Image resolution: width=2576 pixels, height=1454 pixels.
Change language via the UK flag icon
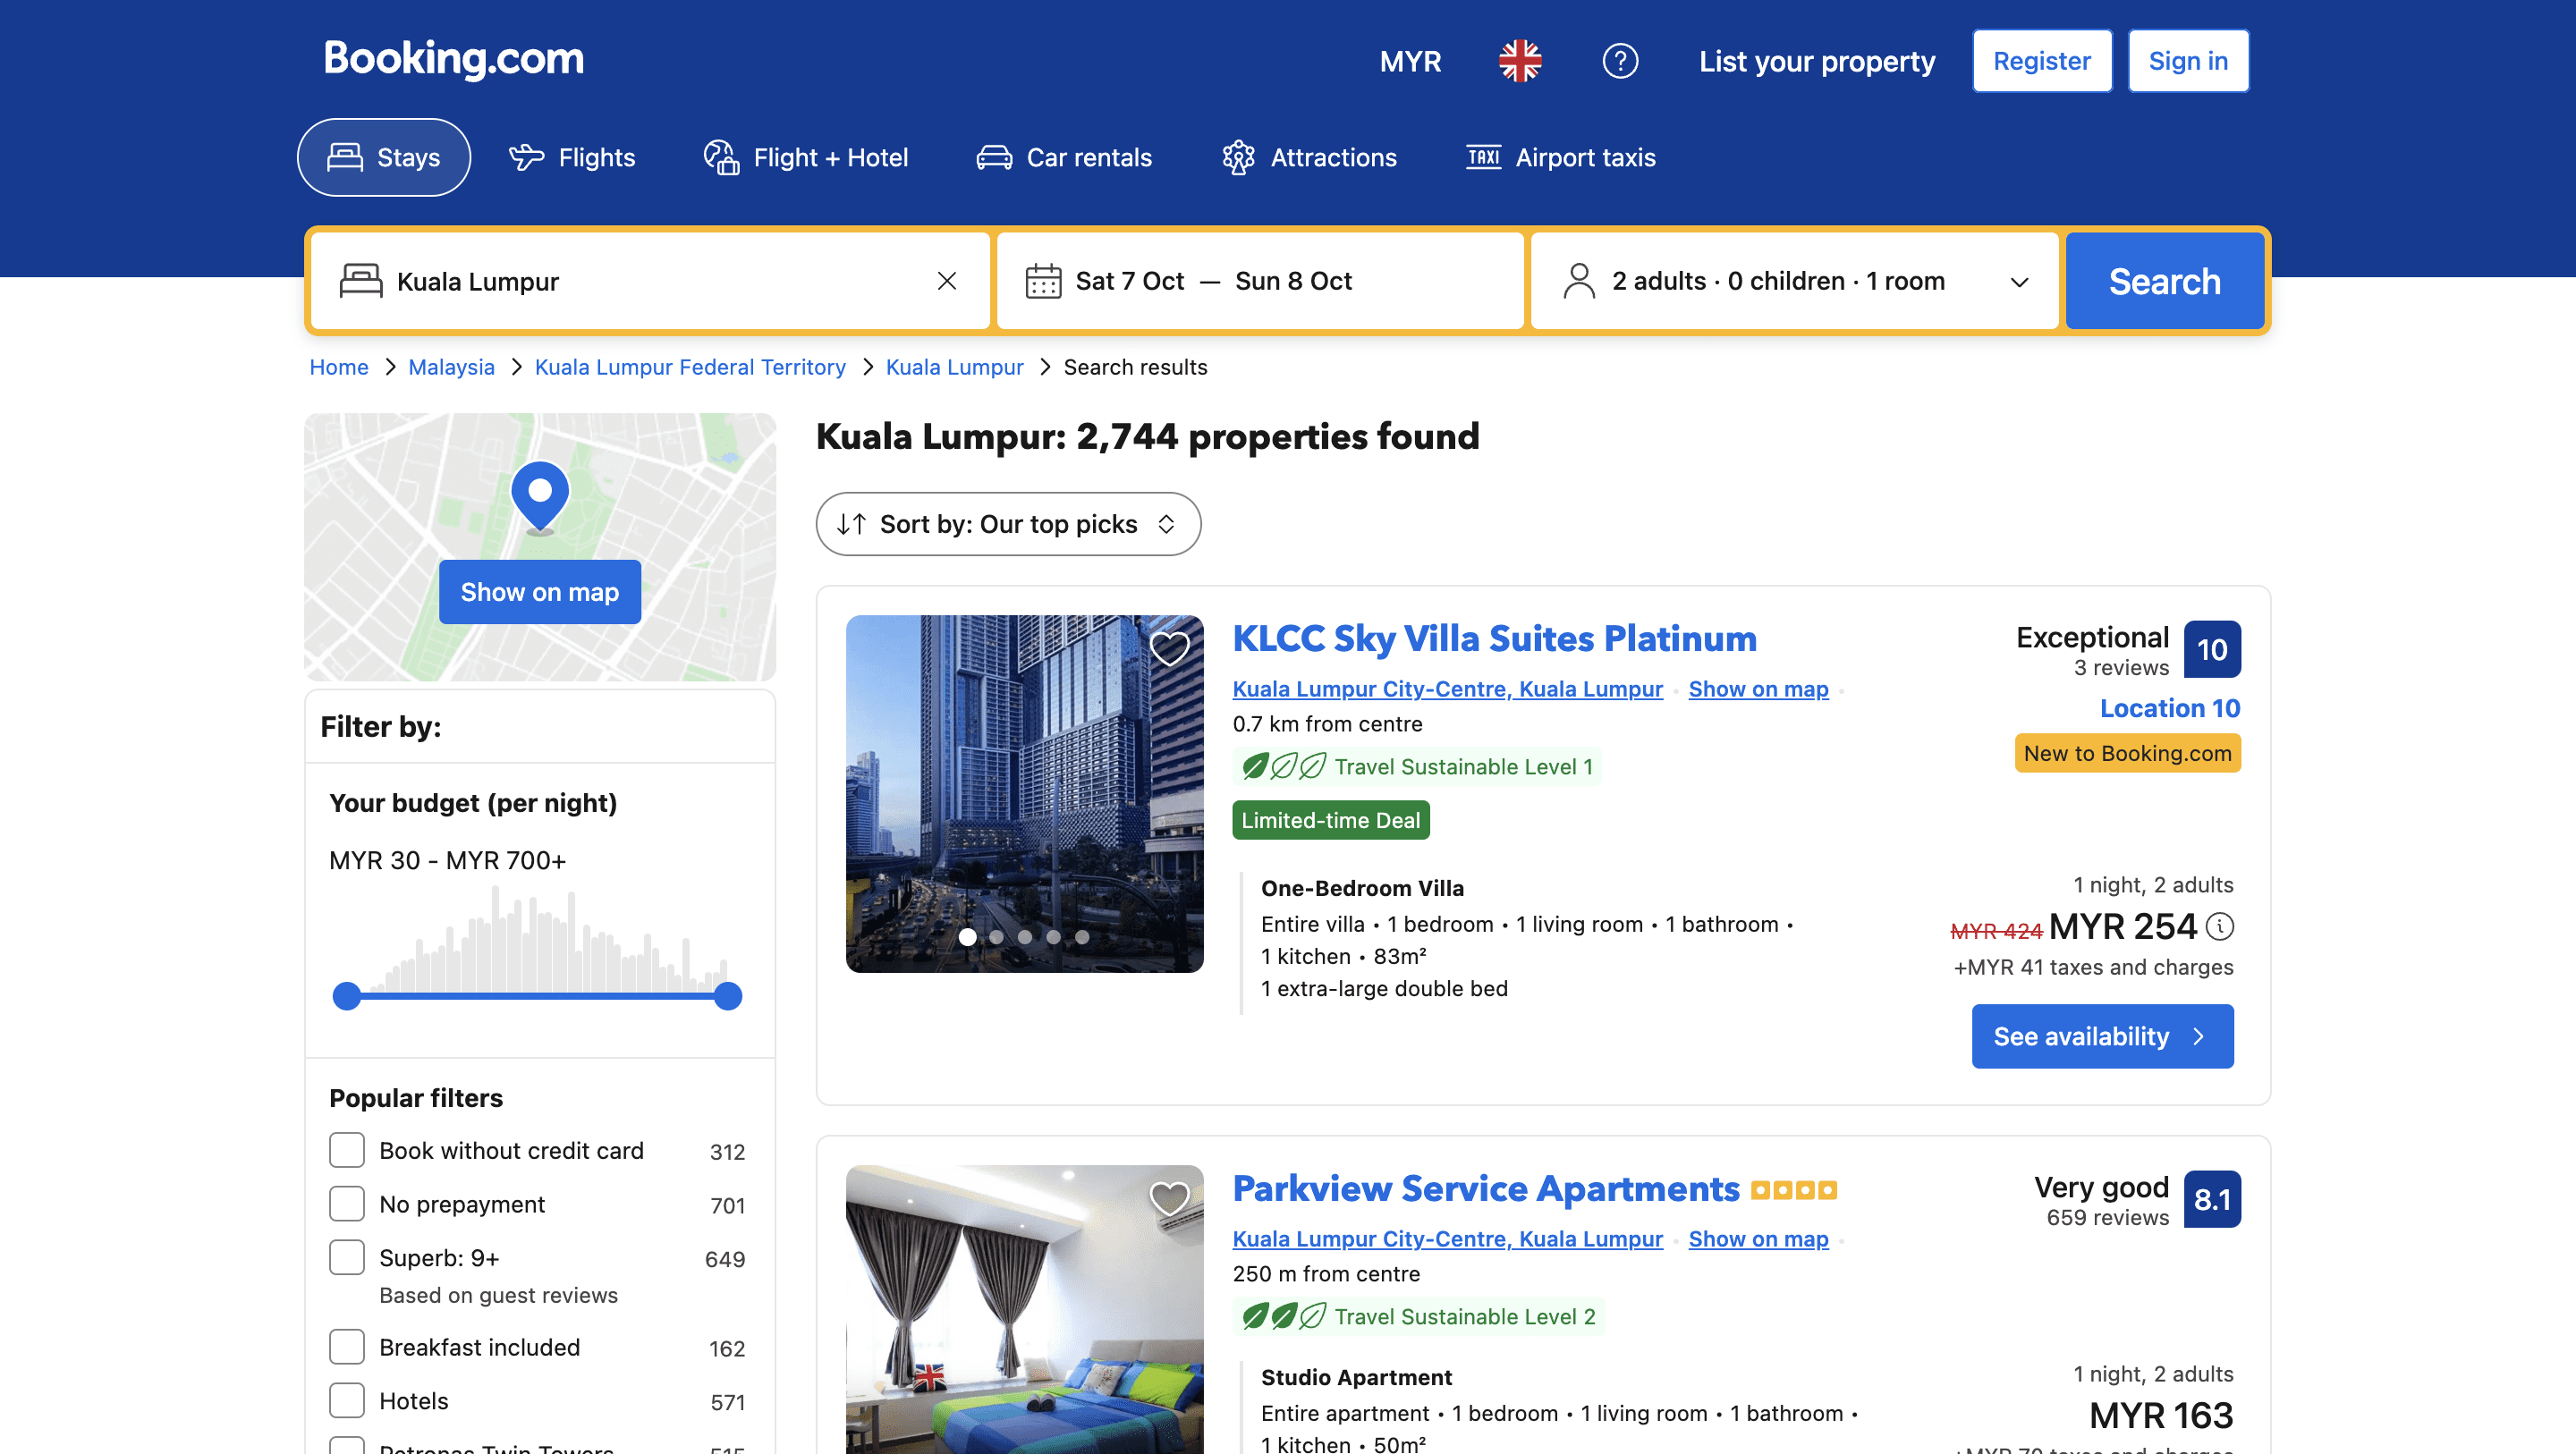tap(1520, 60)
